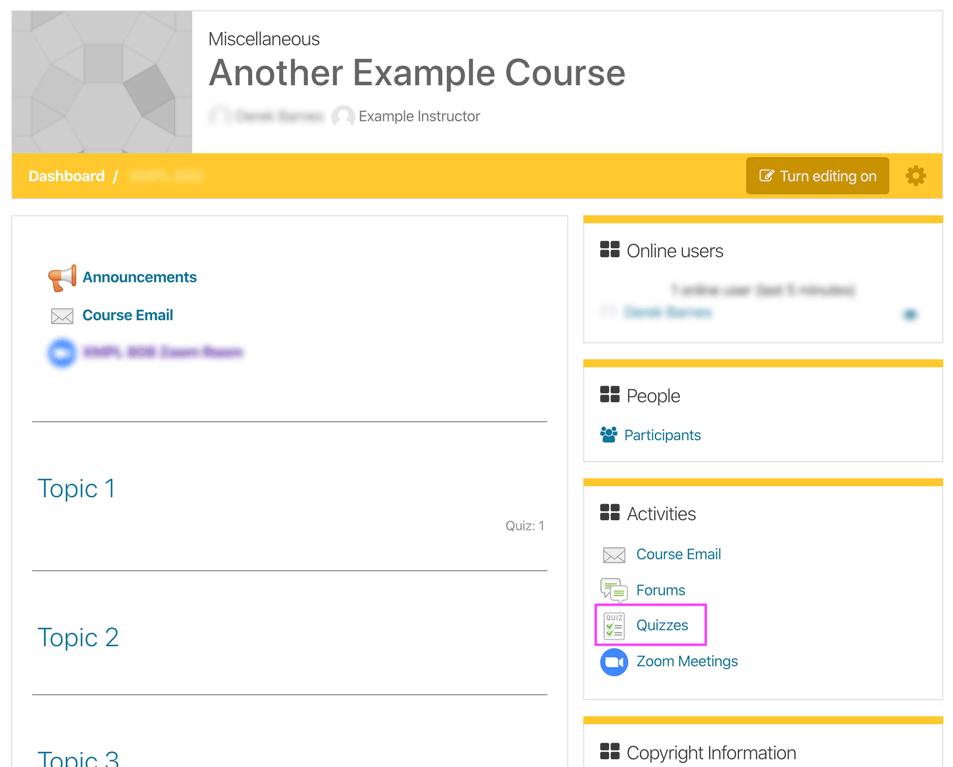Open the settings gear on the yellow bar
This screenshot has width=953, height=767.
coord(915,175)
